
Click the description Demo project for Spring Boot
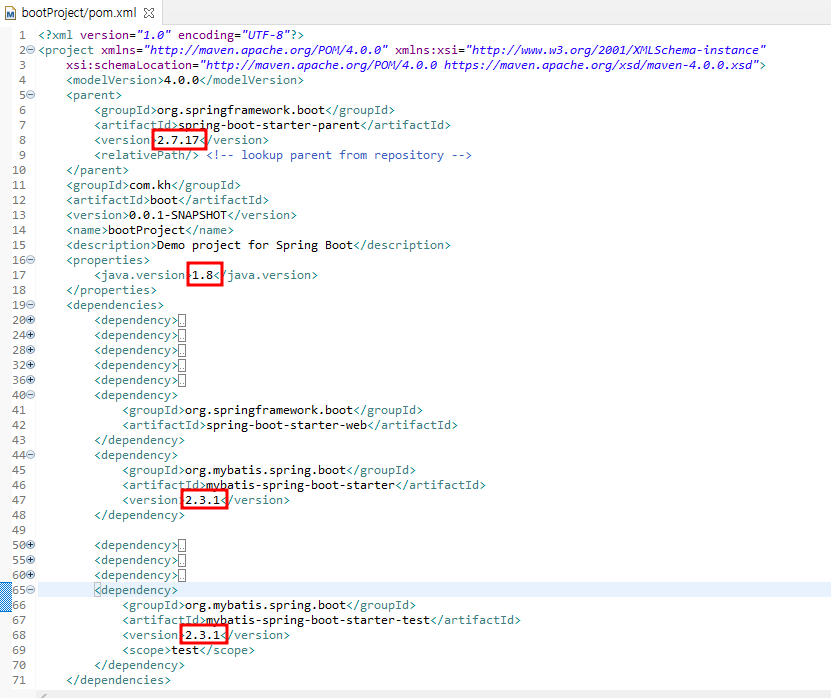click(x=255, y=245)
